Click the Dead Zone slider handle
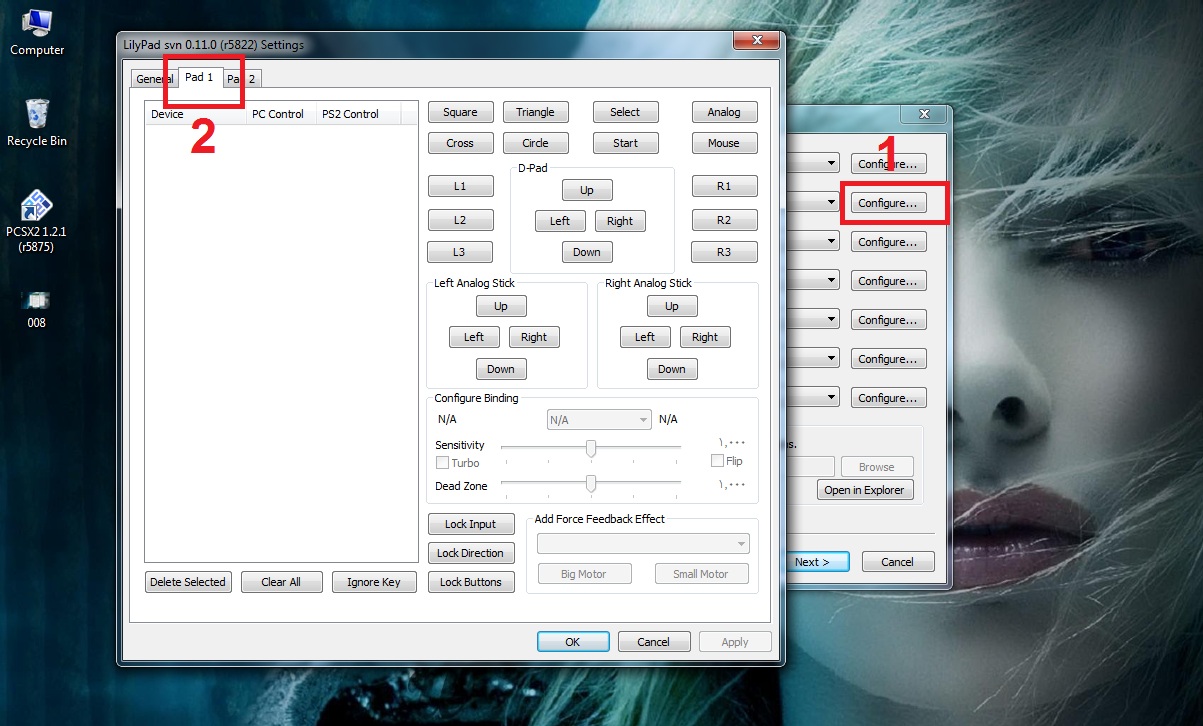The width and height of the screenshot is (1203, 726). point(591,484)
